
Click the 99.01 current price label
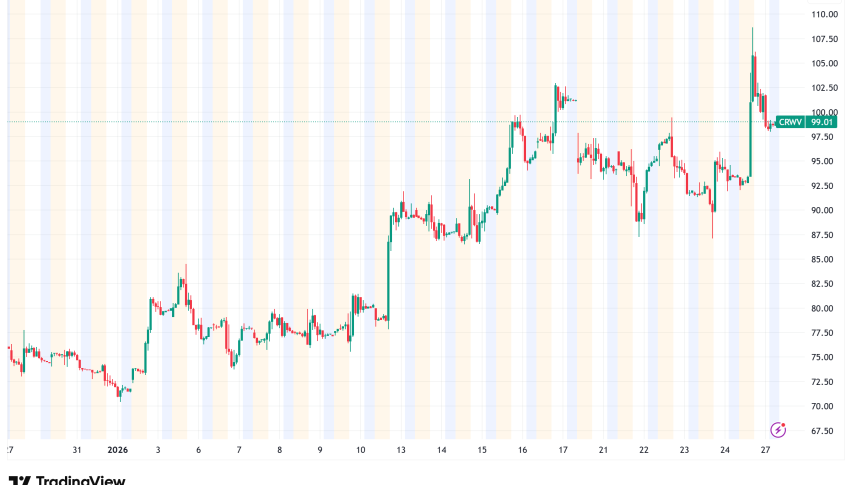tap(820, 121)
